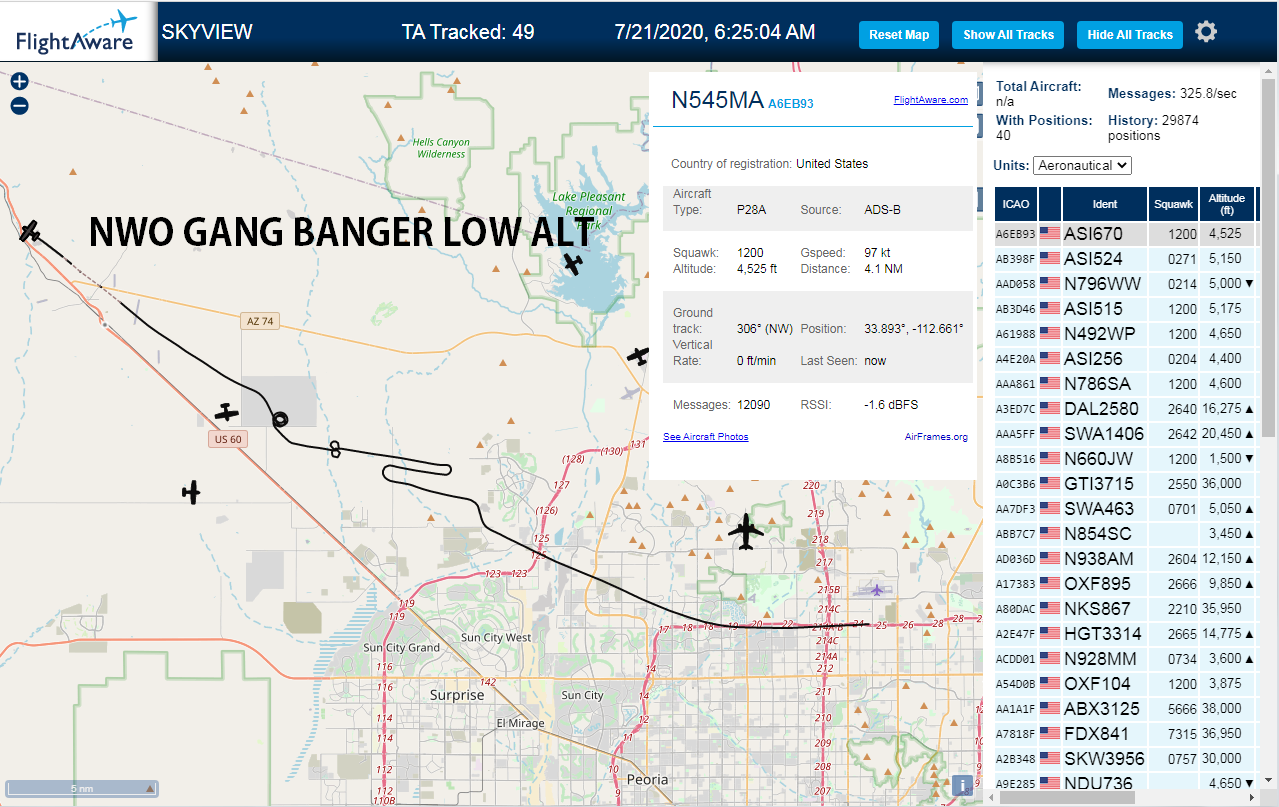This screenshot has height=807, width=1279.
Task: Open the settings gear icon
Action: pyautogui.click(x=1206, y=32)
